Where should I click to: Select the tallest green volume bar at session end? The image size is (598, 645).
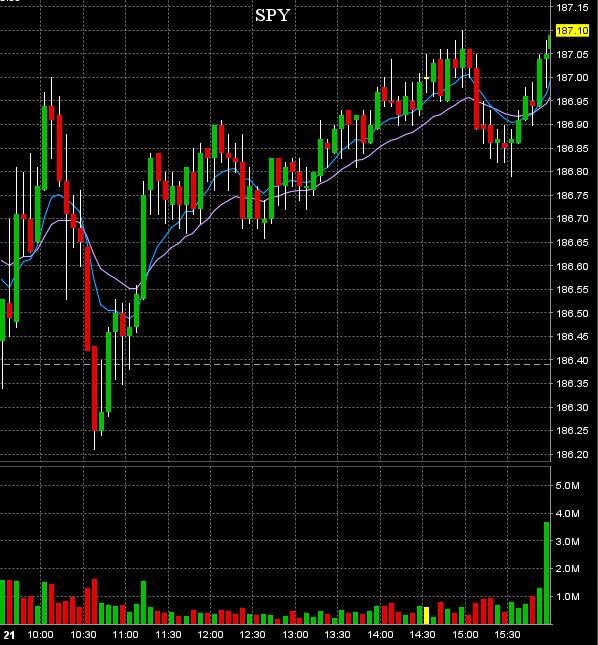[x=547, y=573]
